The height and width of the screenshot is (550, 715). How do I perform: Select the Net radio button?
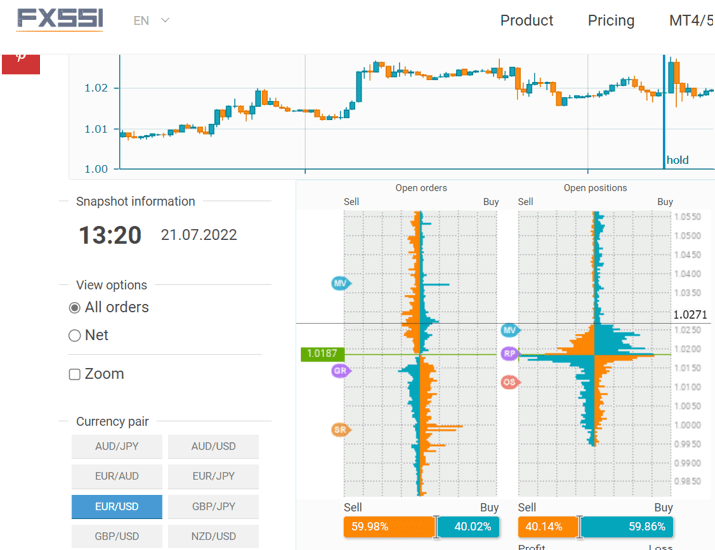[75, 336]
